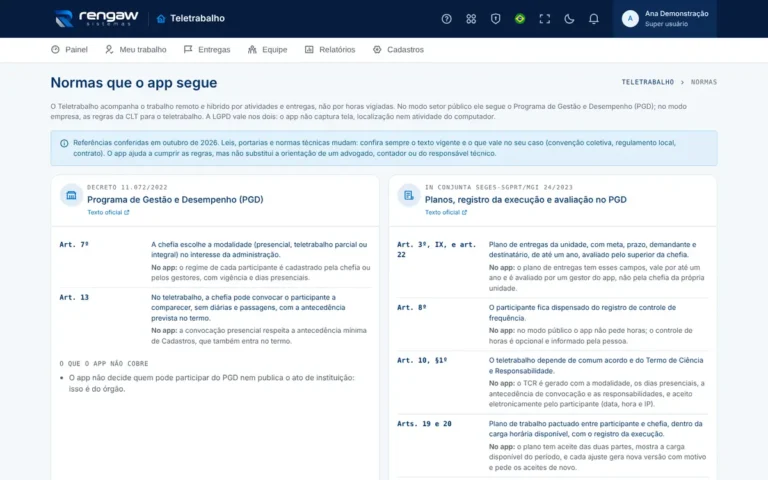Open the Painel menu

pos(69,49)
